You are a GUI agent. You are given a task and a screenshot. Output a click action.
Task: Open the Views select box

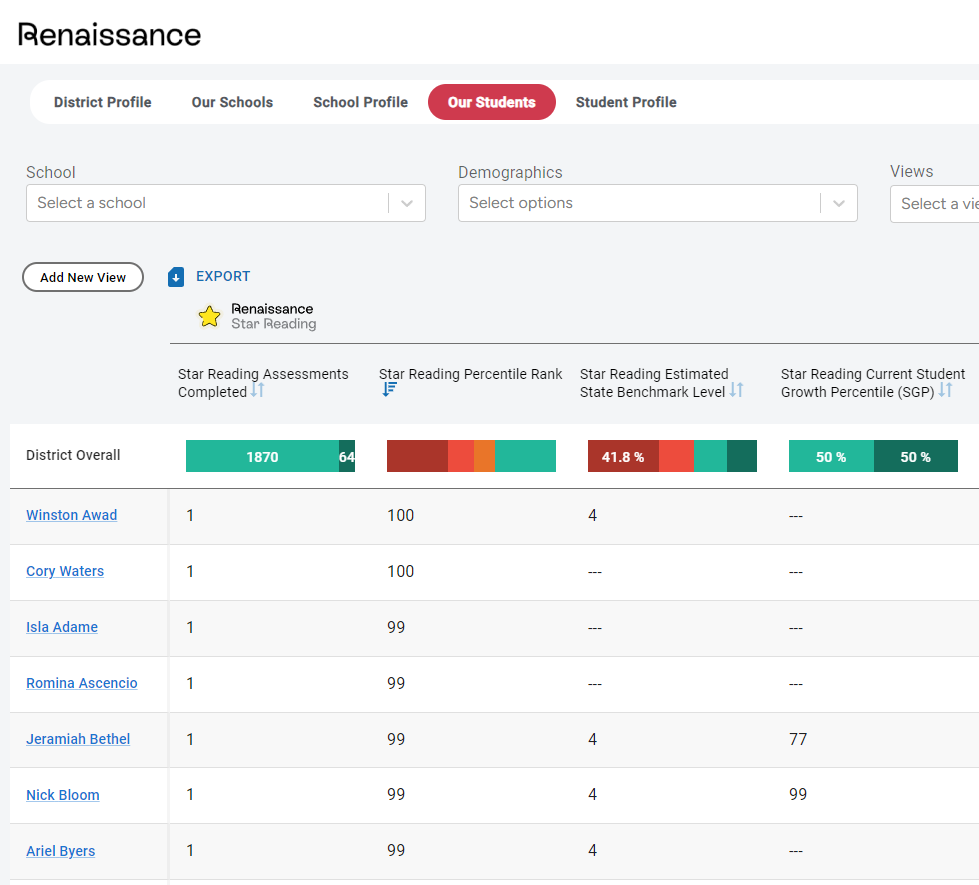tap(934, 204)
